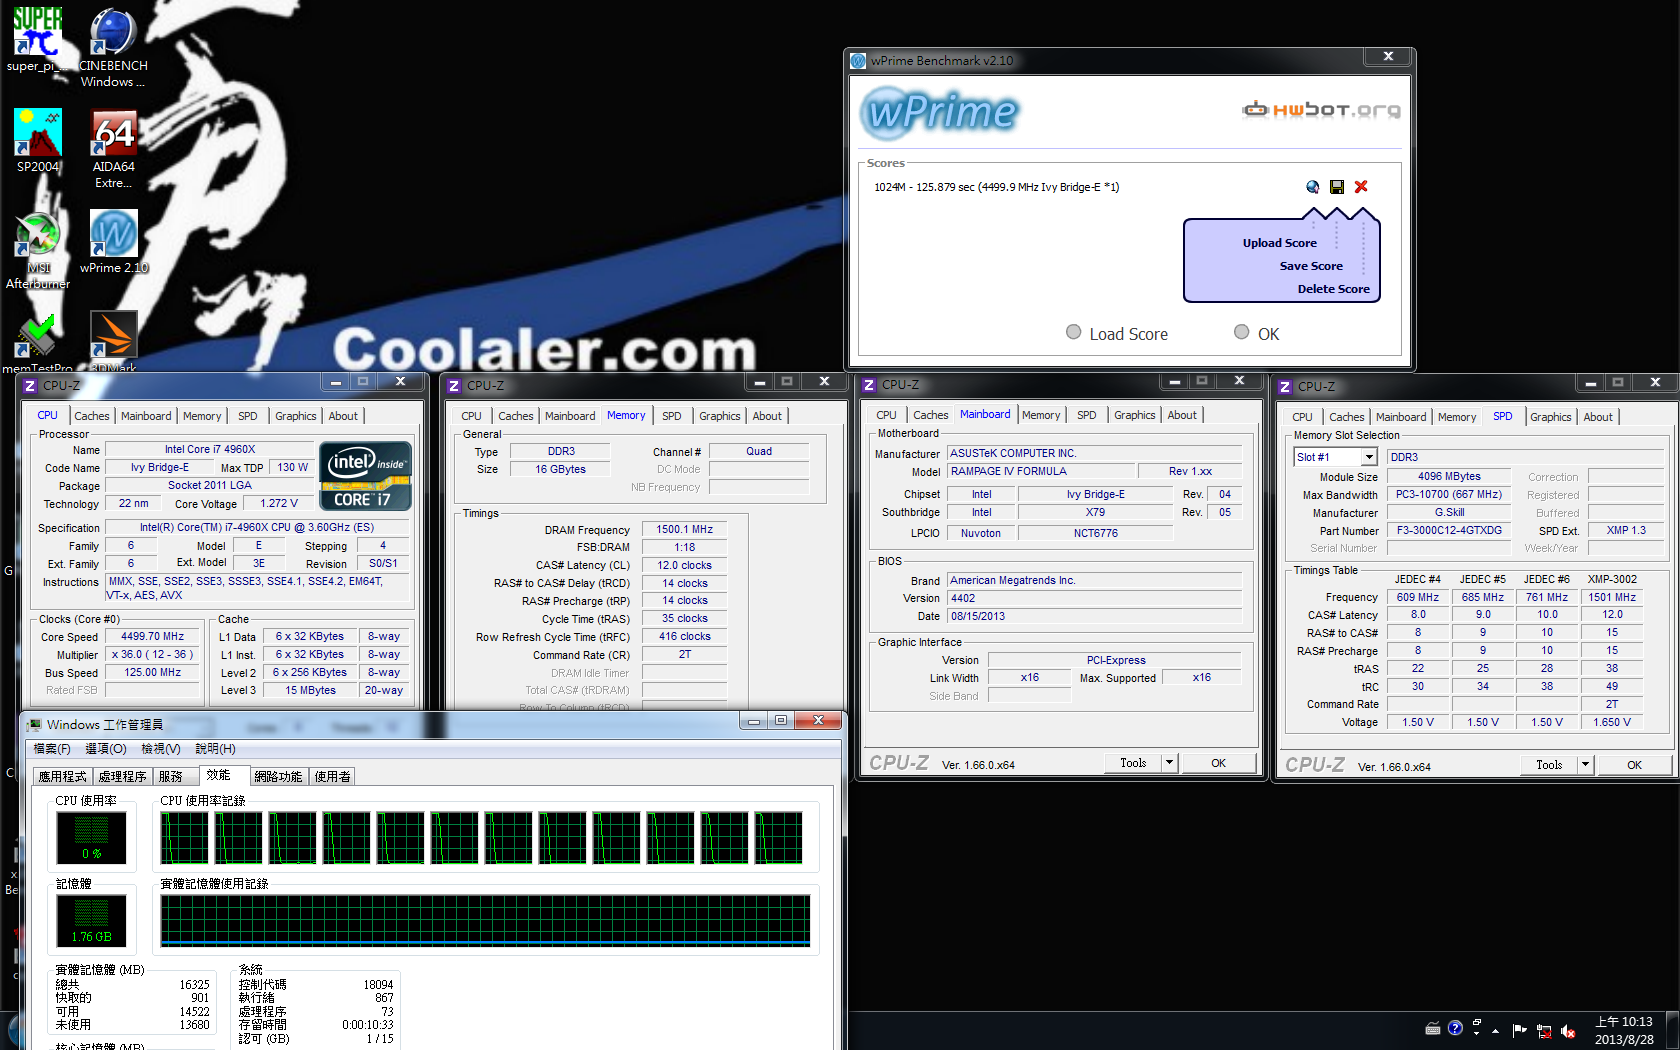Open the super_pi desktop shortcut
Screen dimensions: 1680x1050
tap(37, 40)
